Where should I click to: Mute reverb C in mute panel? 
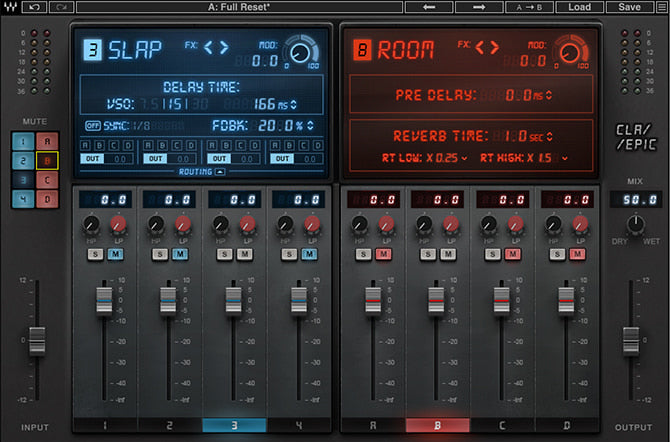point(47,180)
